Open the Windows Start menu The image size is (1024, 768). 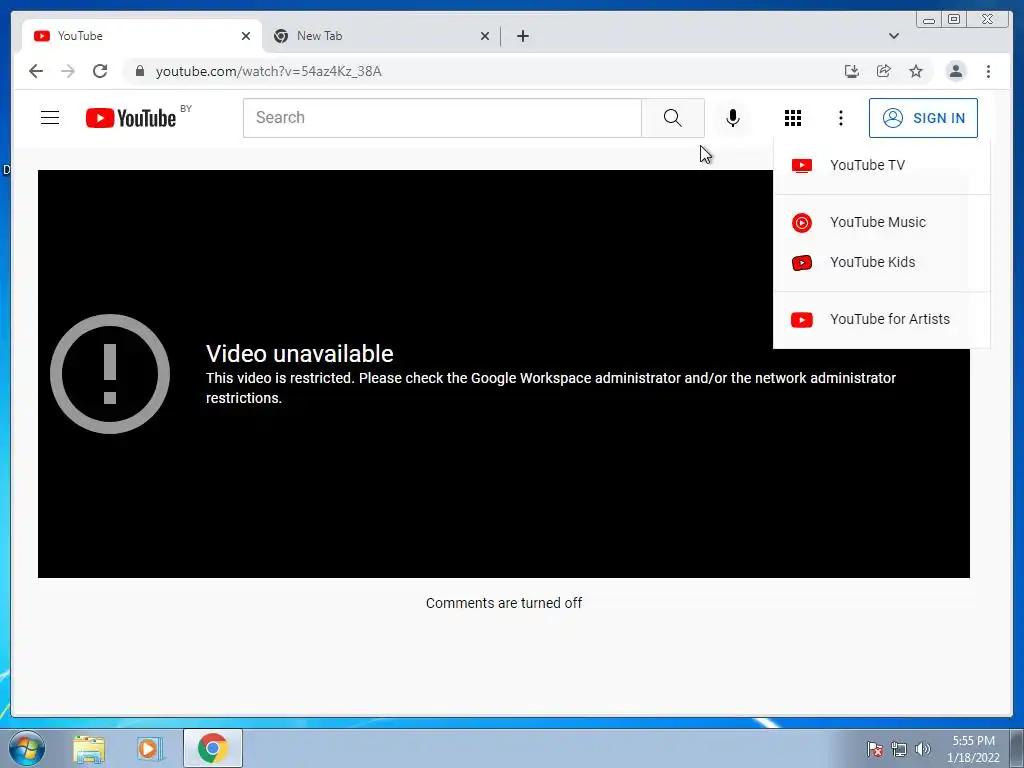(27, 748)
